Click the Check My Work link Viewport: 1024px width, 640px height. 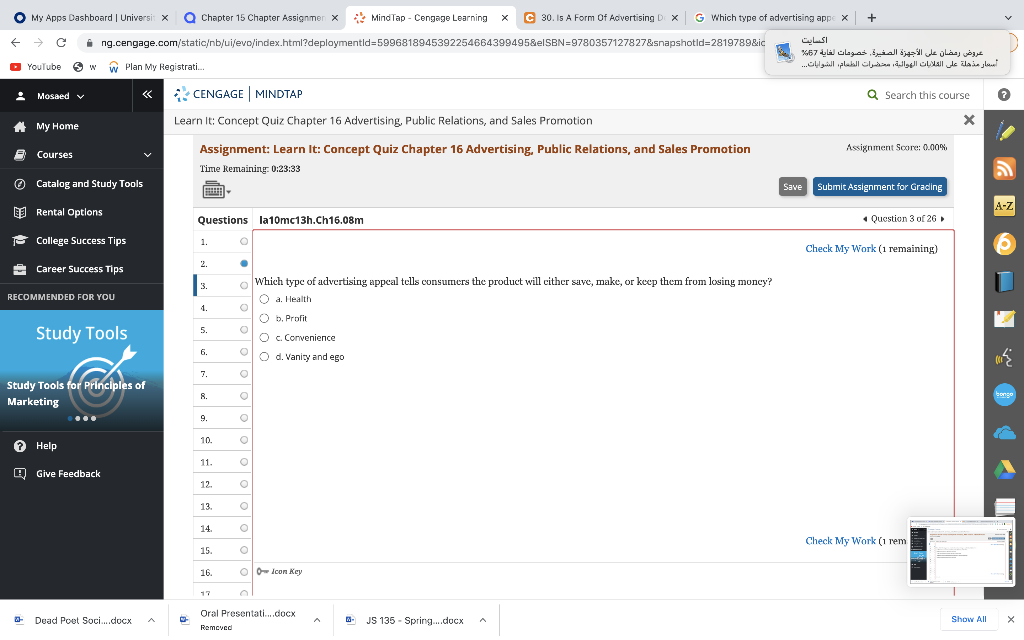[840, 248]
